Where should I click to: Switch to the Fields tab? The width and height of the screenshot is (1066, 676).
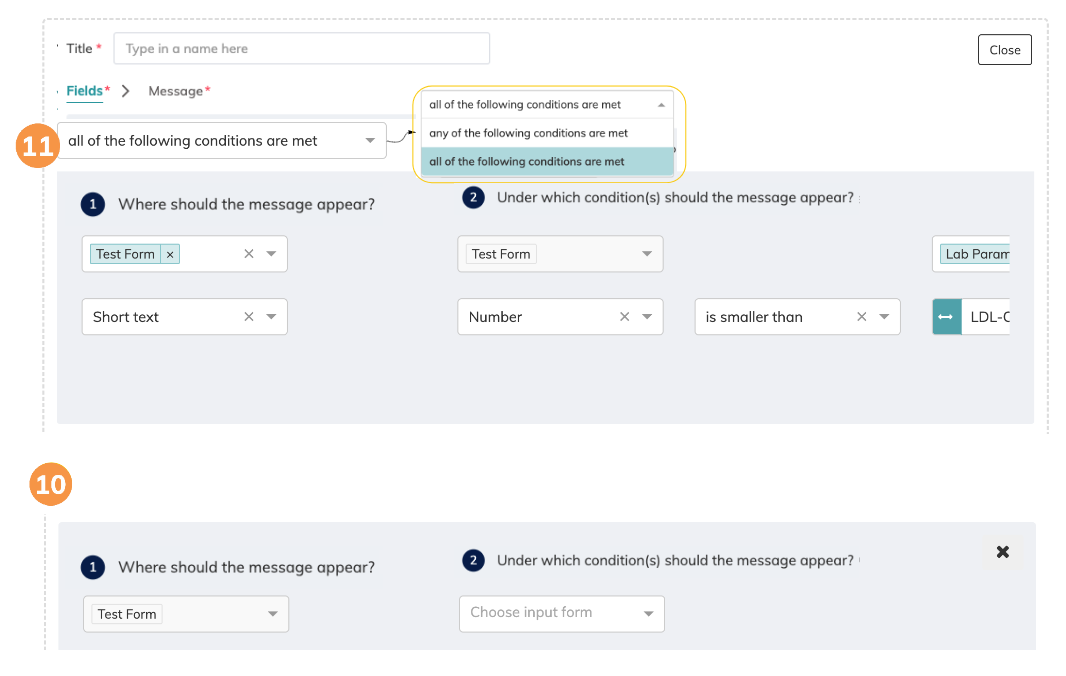click(85, 91)
